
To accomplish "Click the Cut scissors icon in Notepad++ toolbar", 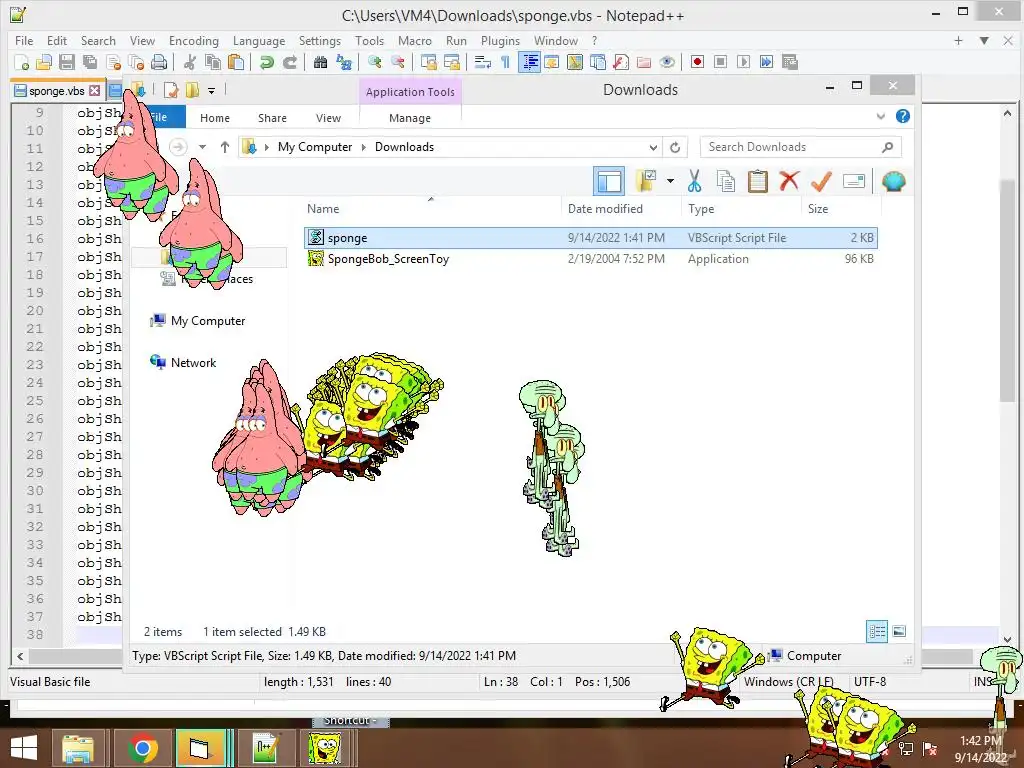I will (x=189, y=62).
